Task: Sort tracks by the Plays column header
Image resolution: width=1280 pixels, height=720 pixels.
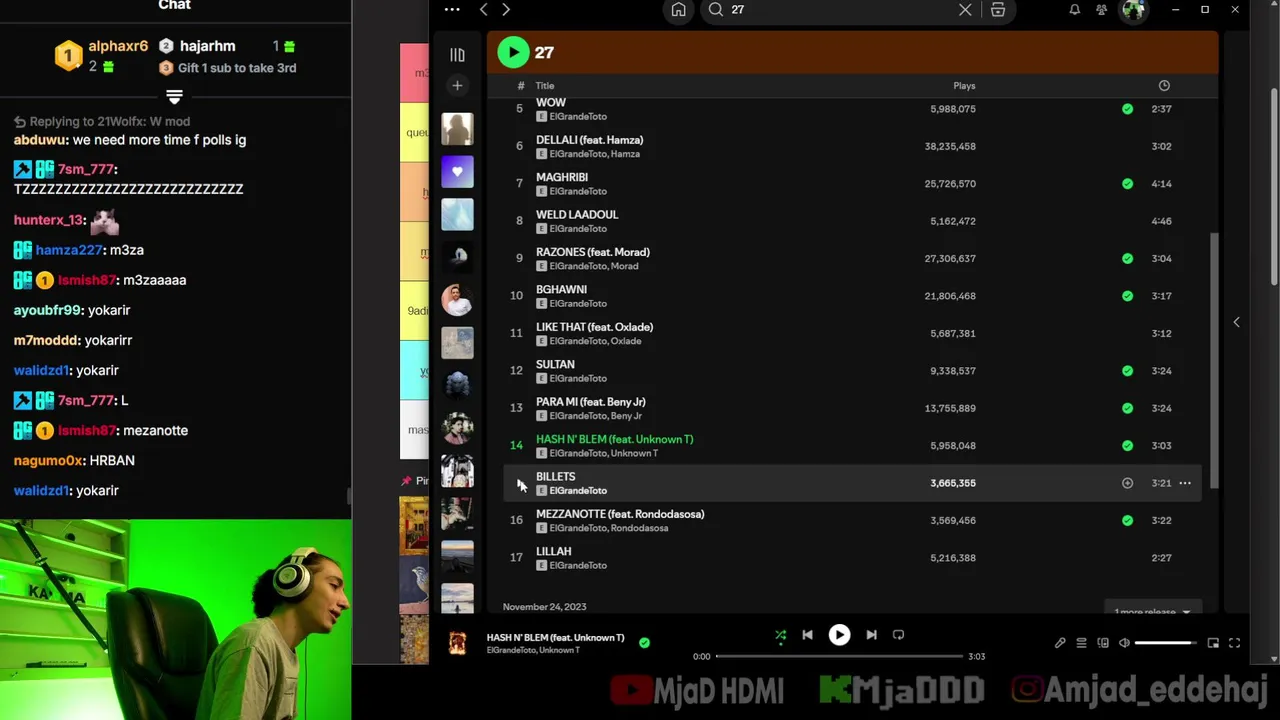Action: [x=964, y=86]
